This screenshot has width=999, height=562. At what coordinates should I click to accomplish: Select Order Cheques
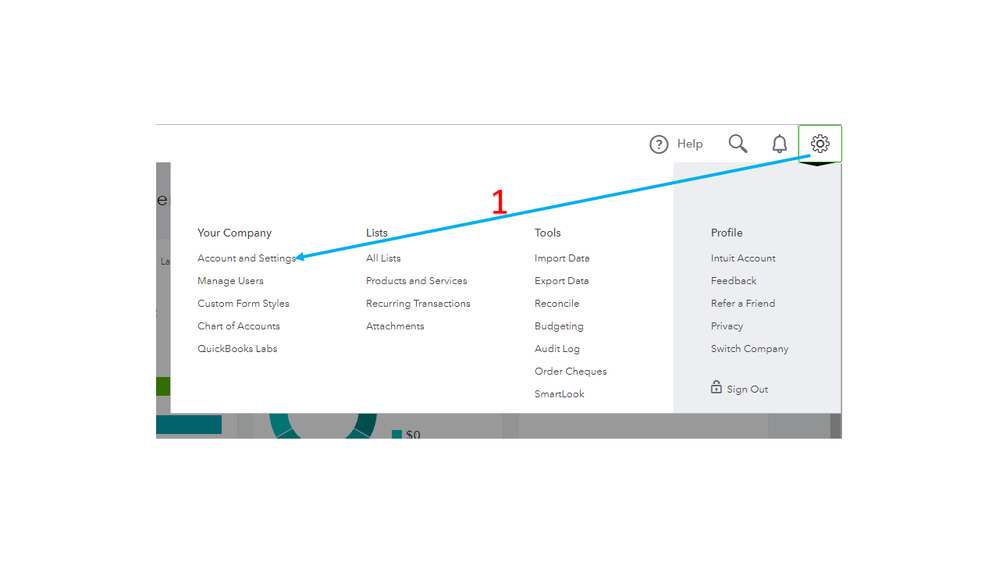pyautogui.click(x=570, y=371)
